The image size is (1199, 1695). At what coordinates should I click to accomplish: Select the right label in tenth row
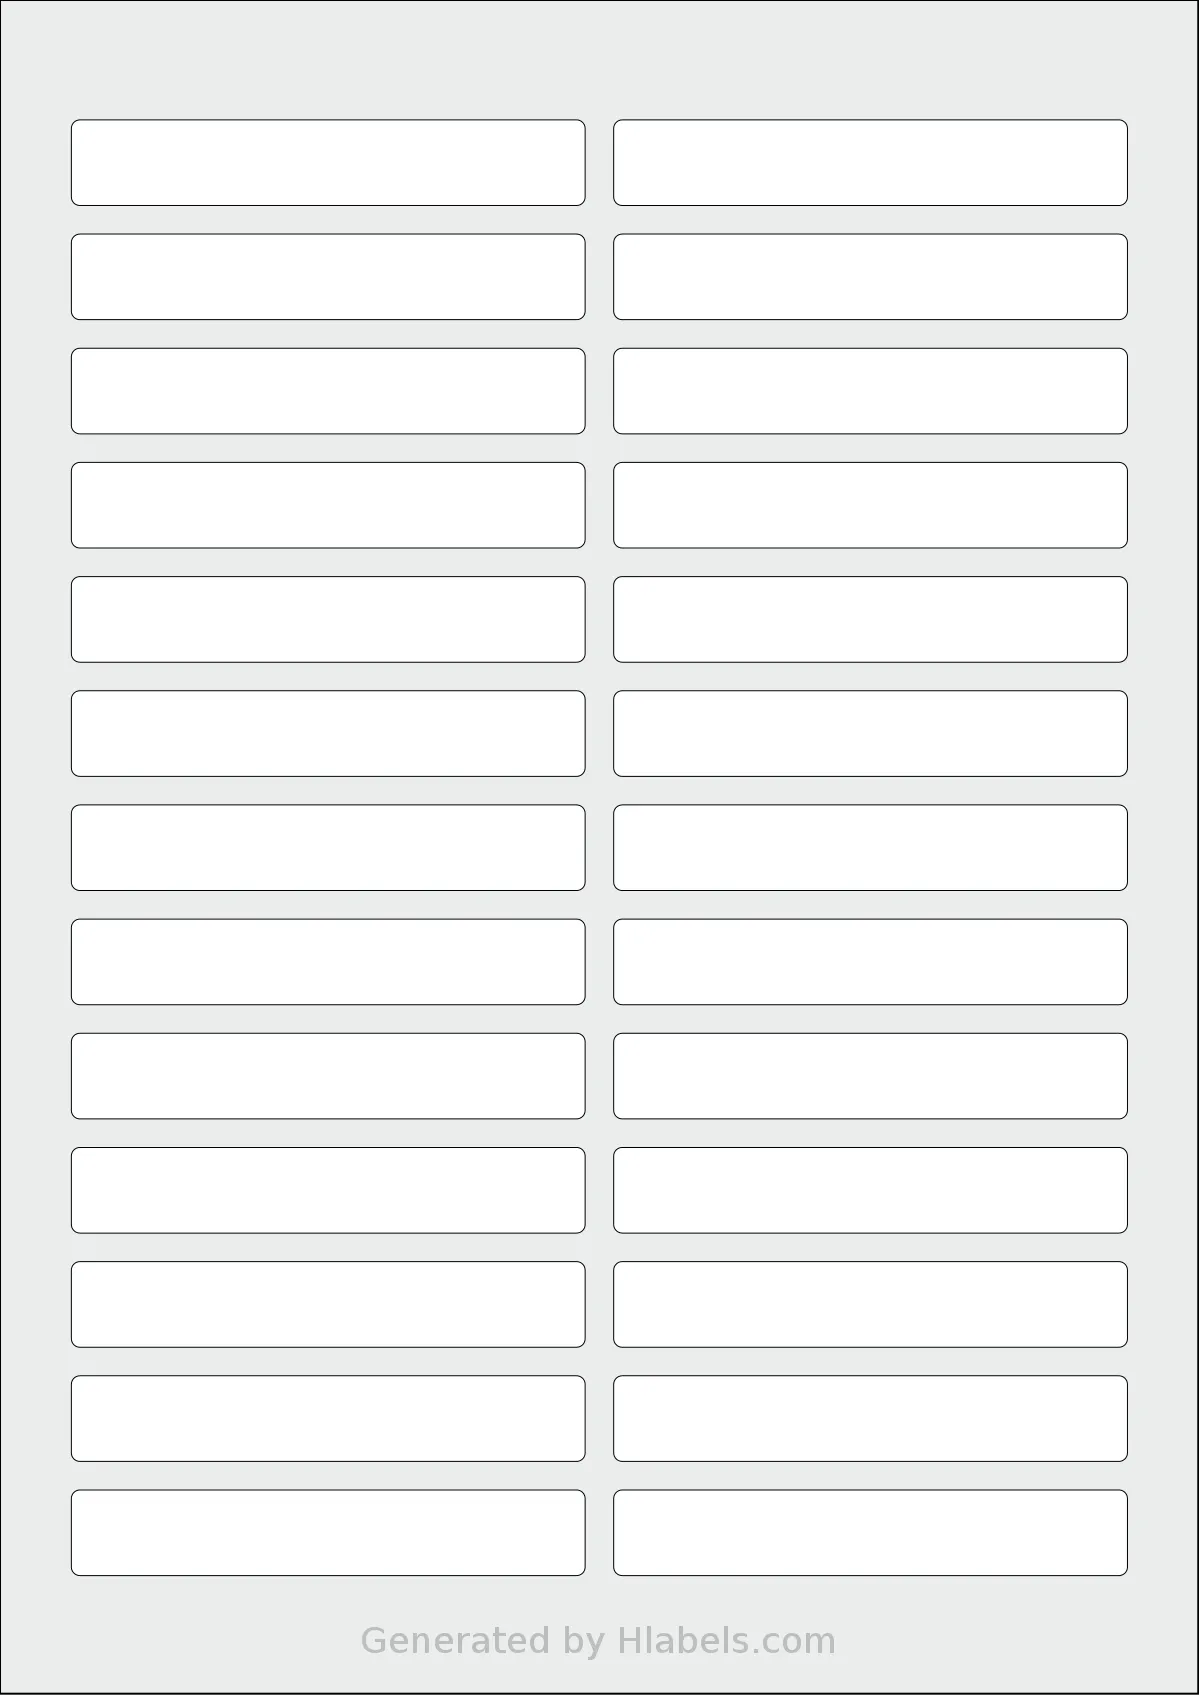coord(870,1189)
